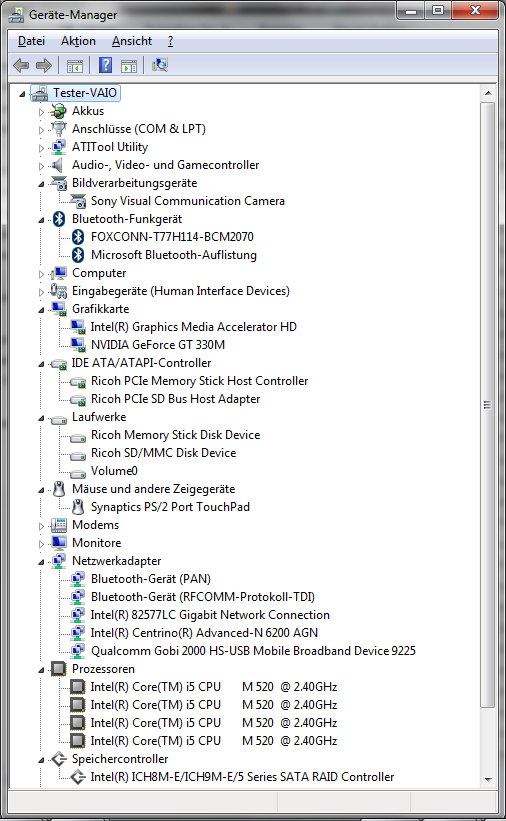This screenshot has width=506, height=821.
Task: Click the Sony Visual Communication Camera icon
Action: [x=78, y=201]
